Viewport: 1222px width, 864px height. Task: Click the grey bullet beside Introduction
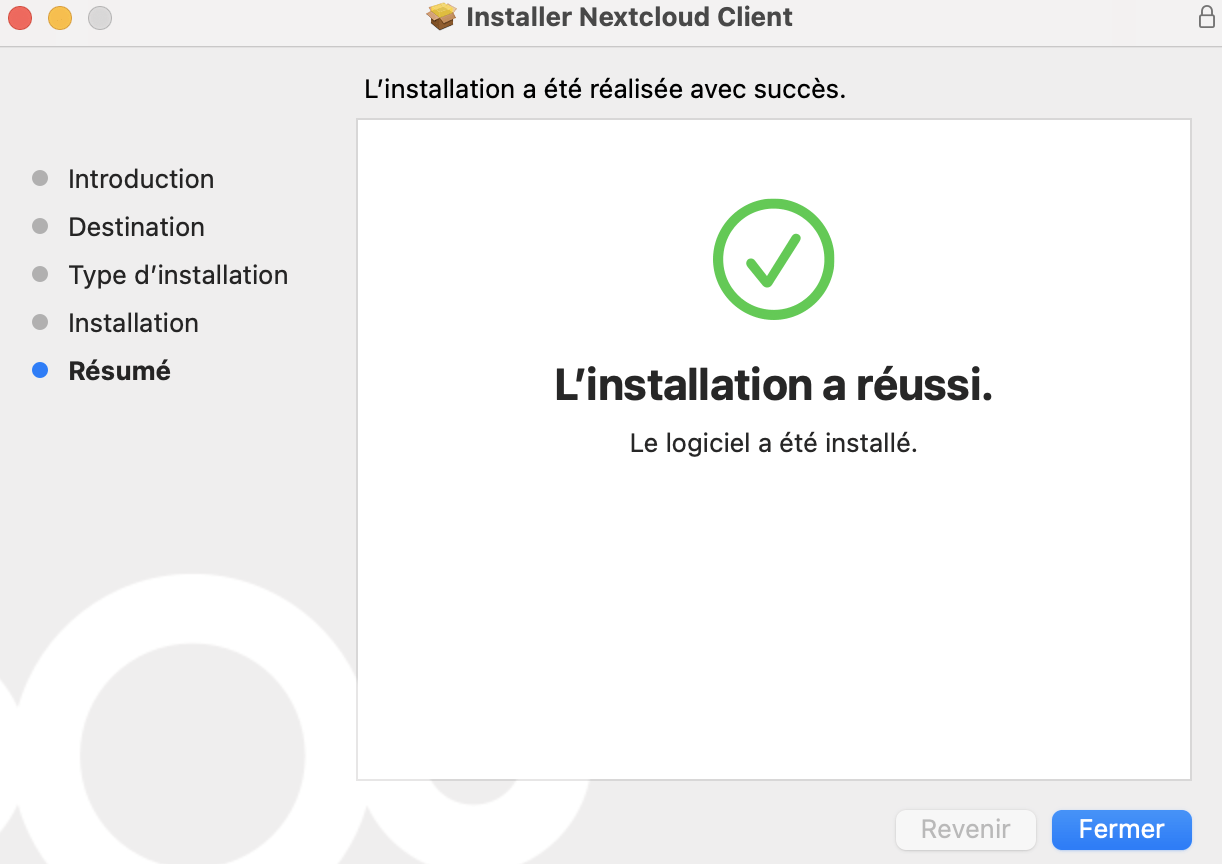[40, 178]
